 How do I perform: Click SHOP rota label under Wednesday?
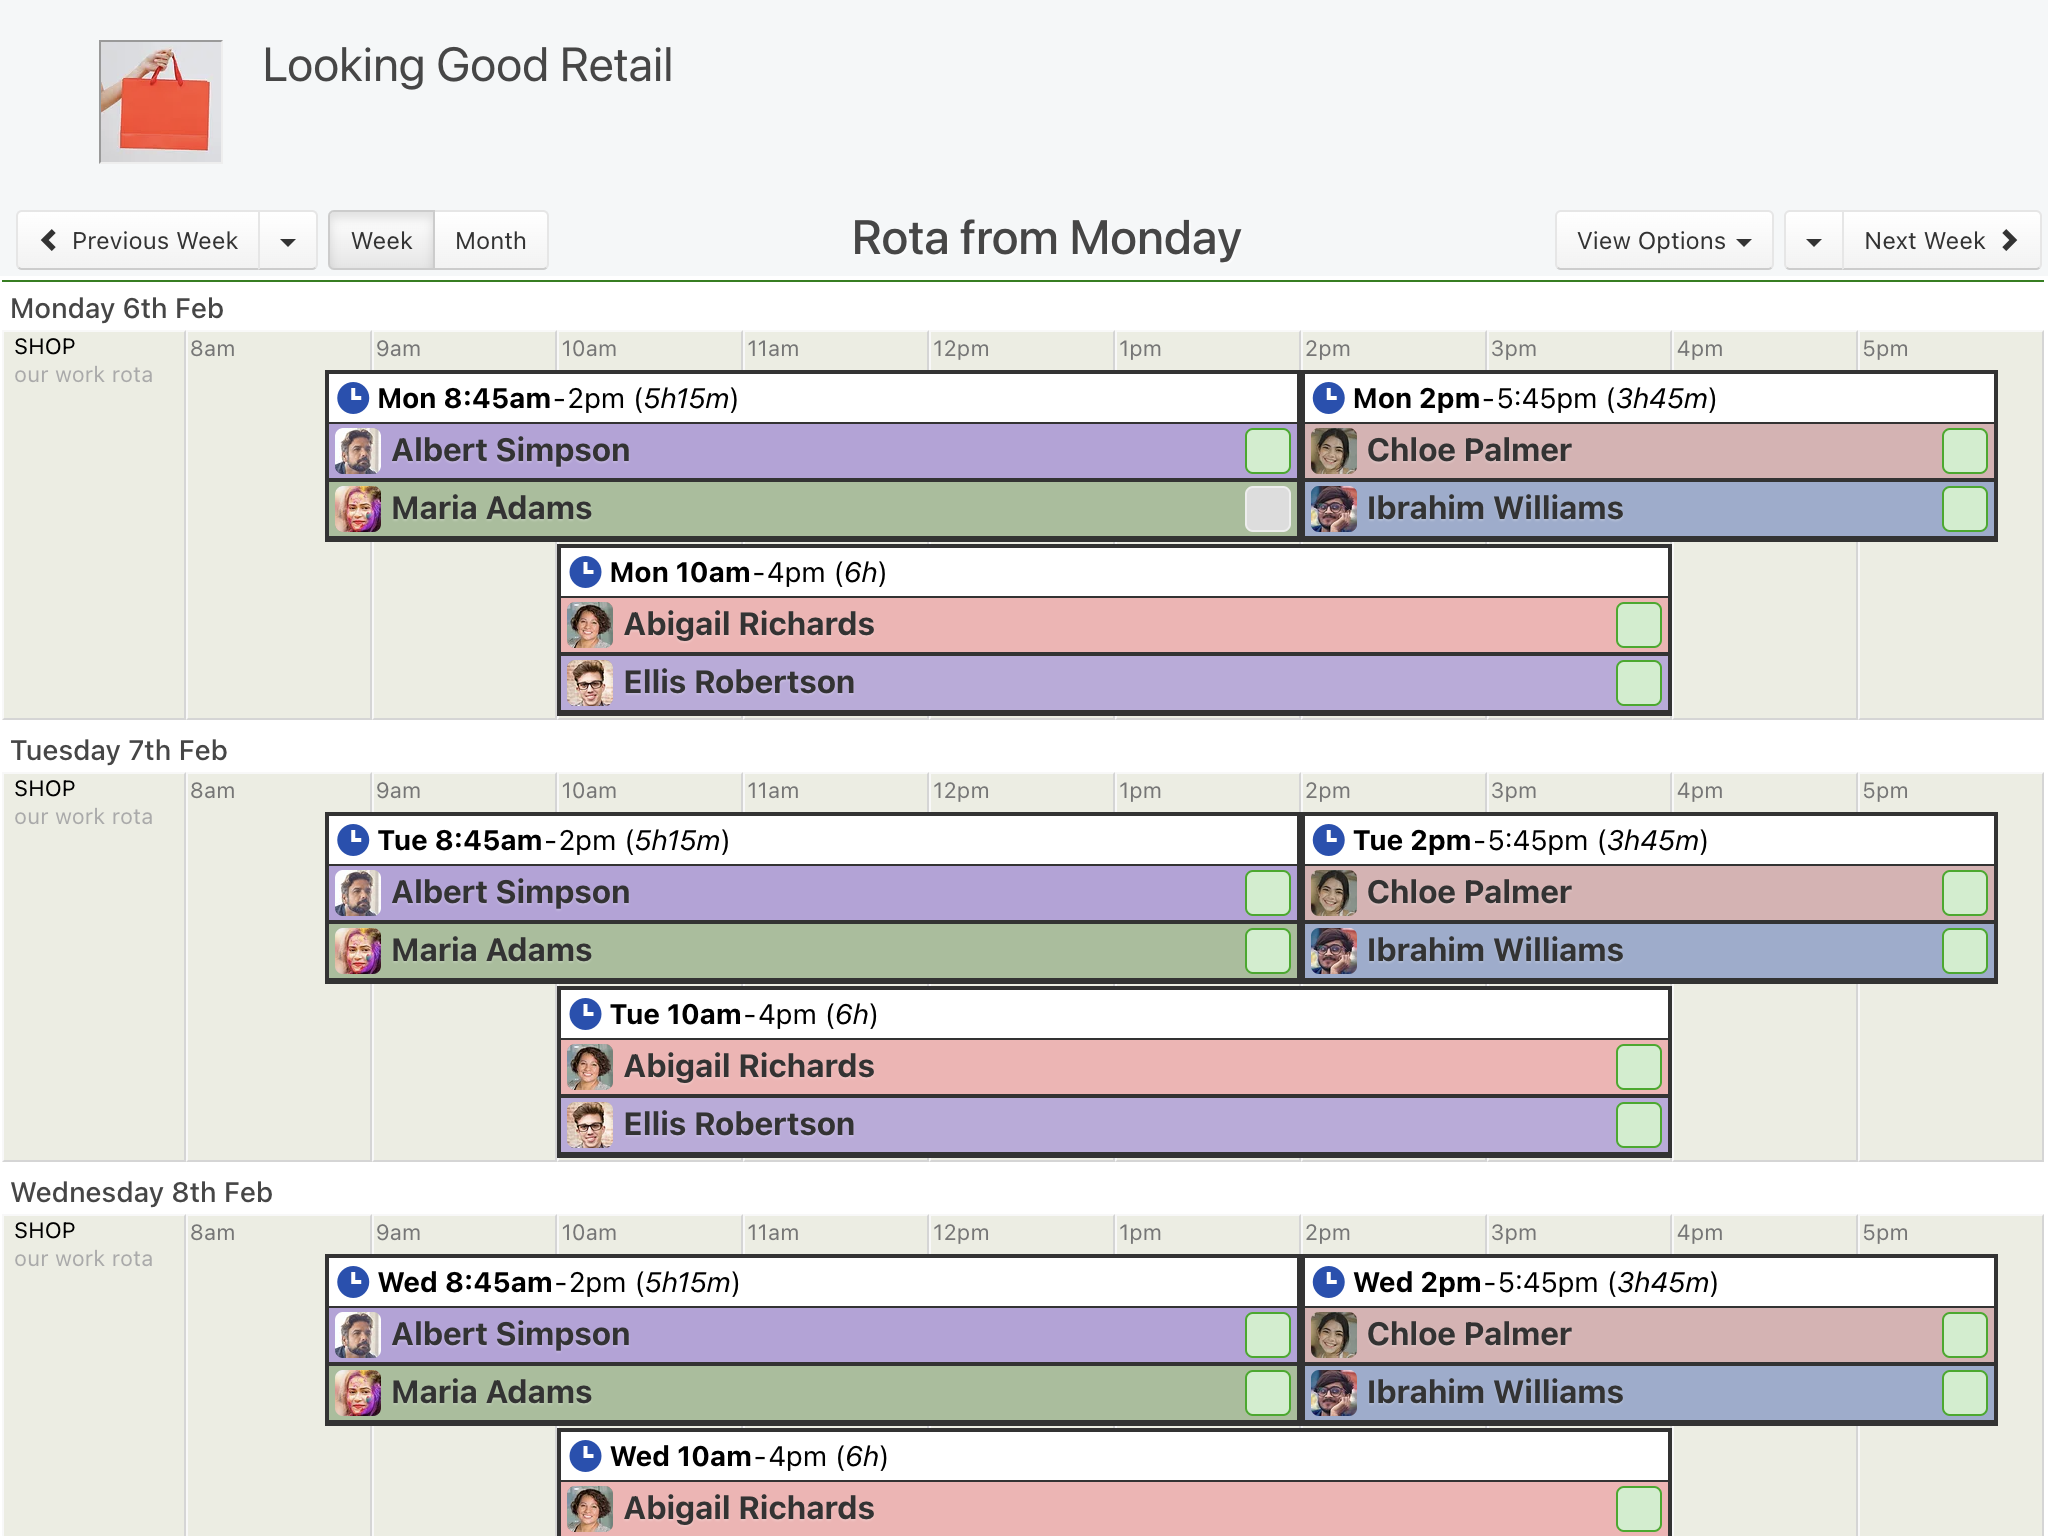pos(45,1231)
